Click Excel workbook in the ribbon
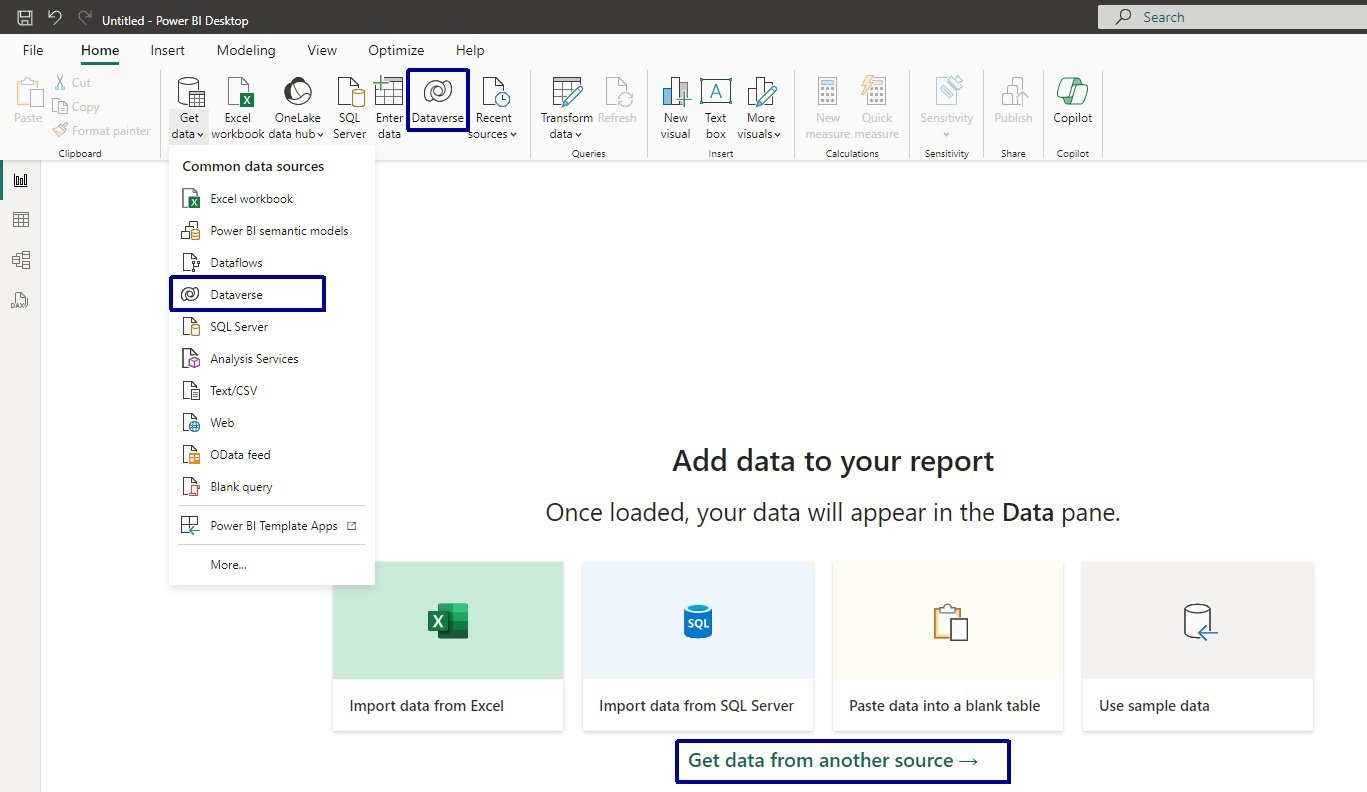Image resolution: width=1367 pixels, height=792 pixels. 238,108
